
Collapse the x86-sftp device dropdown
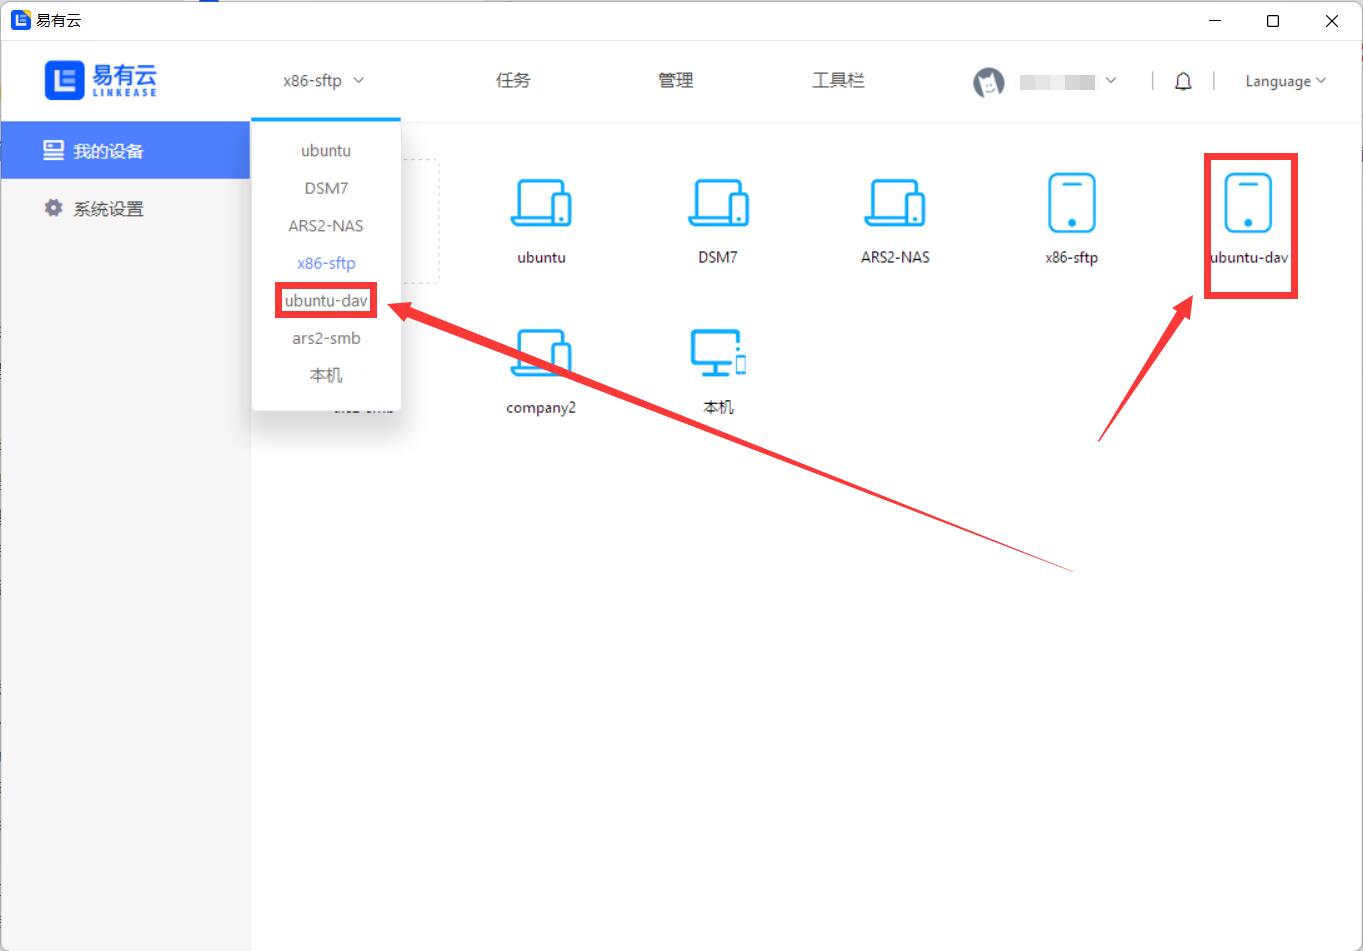pos(323,81)
